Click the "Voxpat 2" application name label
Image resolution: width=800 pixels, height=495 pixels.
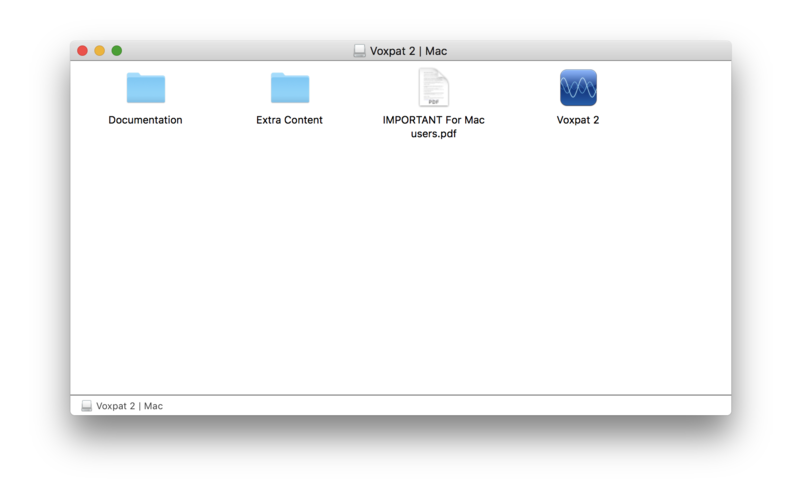[578, 120]
